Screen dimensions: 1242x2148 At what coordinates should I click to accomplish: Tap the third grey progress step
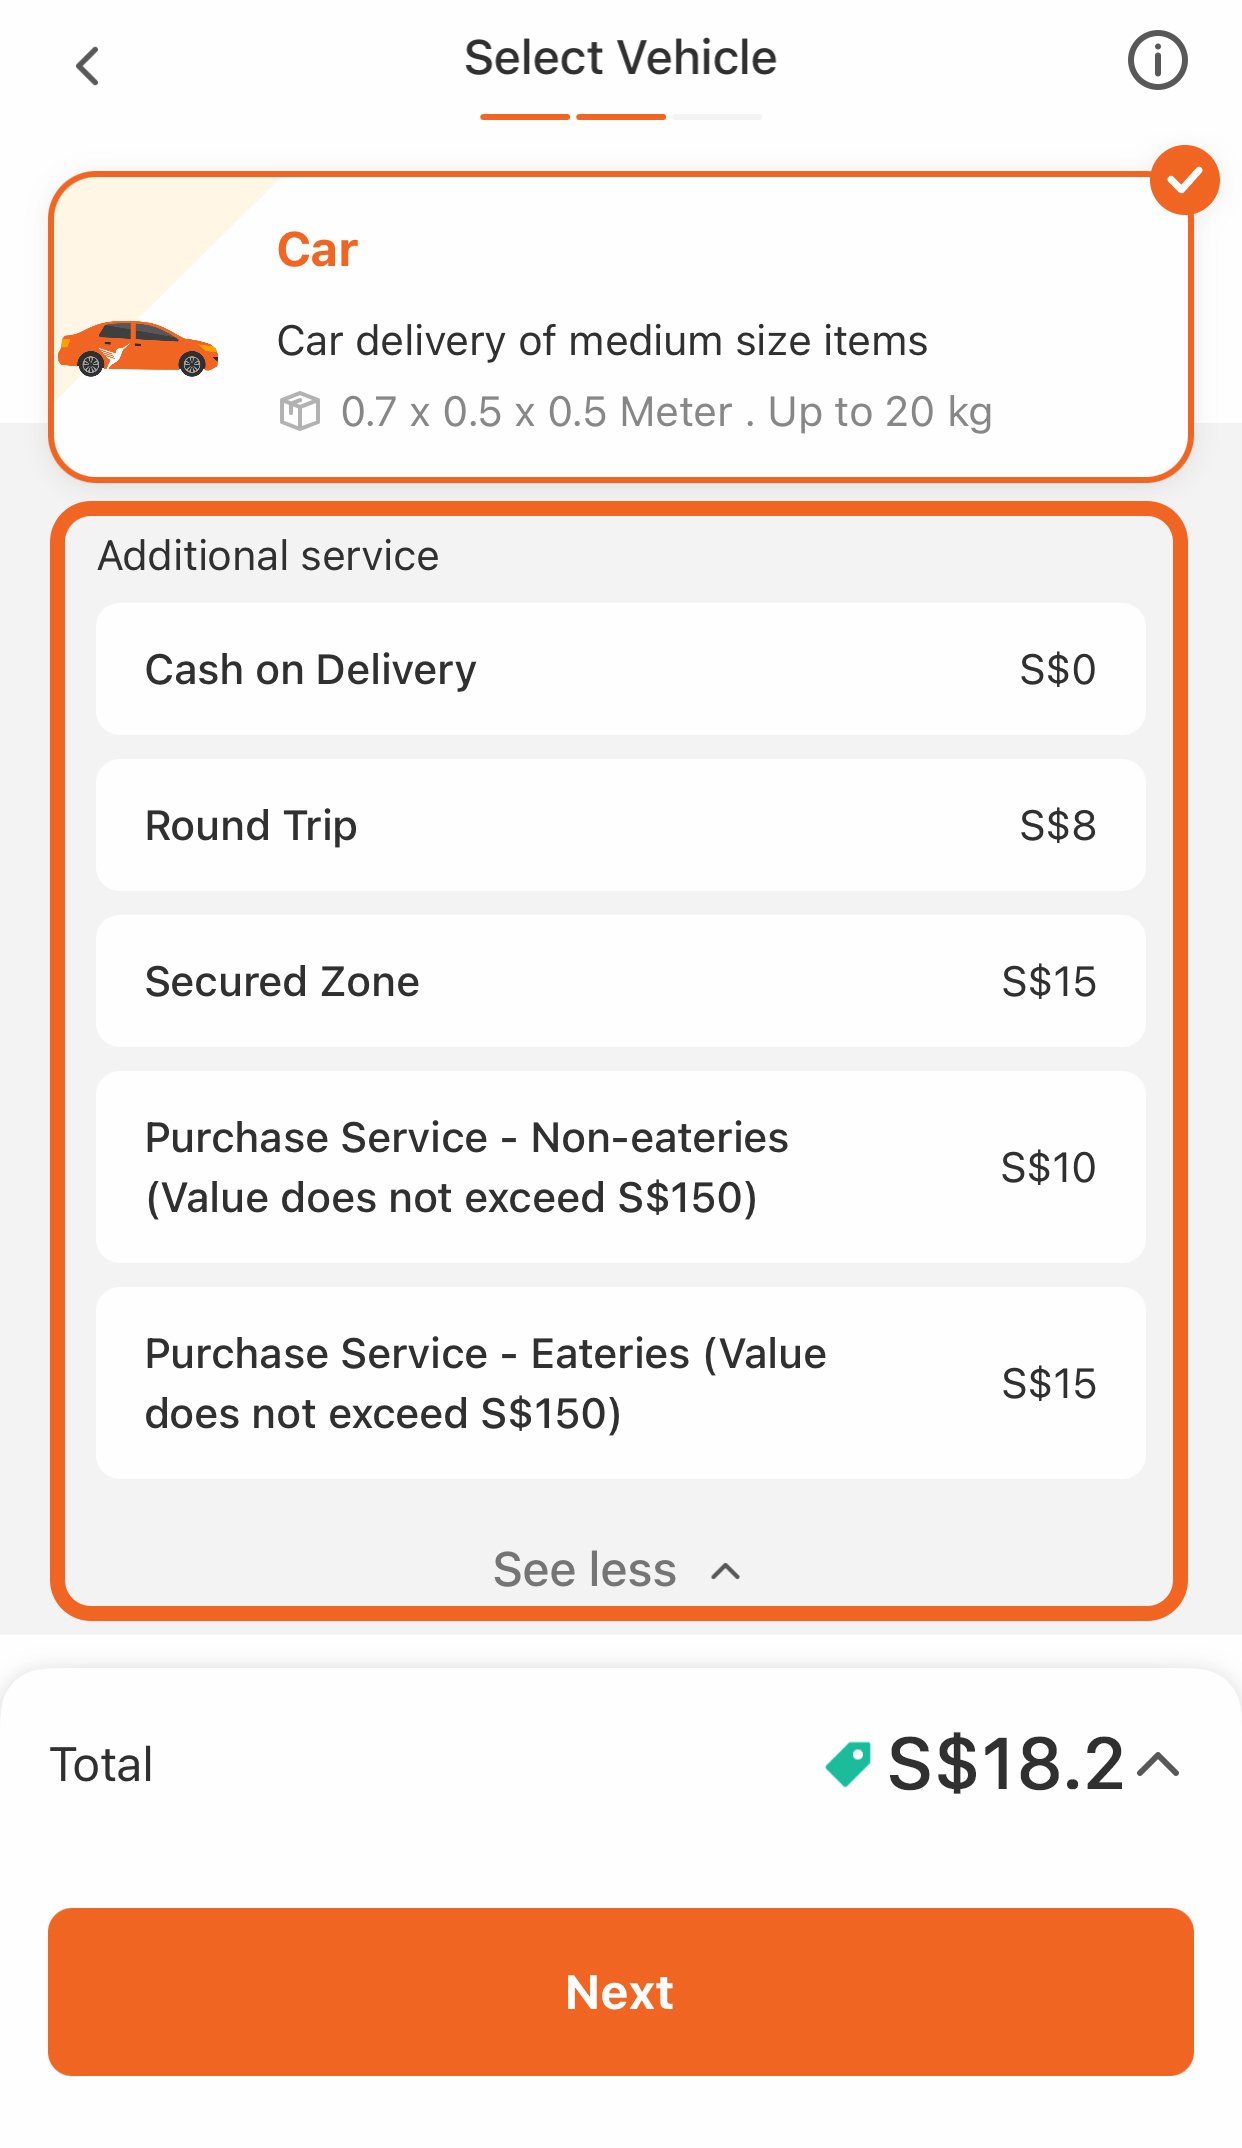pos(717,117)
